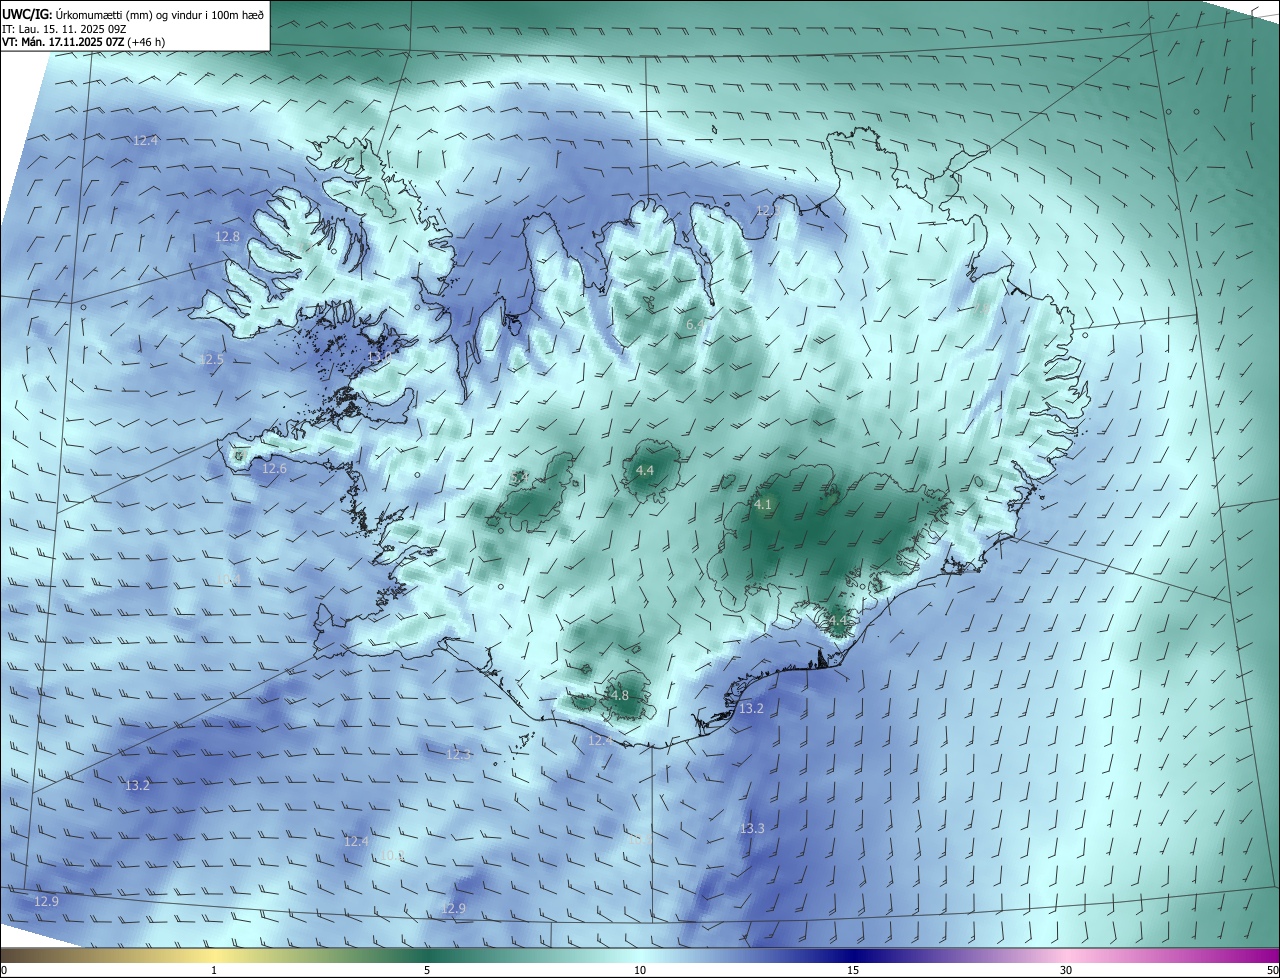Click the color scale at tick 5
Viewport: 1280px width, 978px height.
pyautogui.click(x=427, y=970)
